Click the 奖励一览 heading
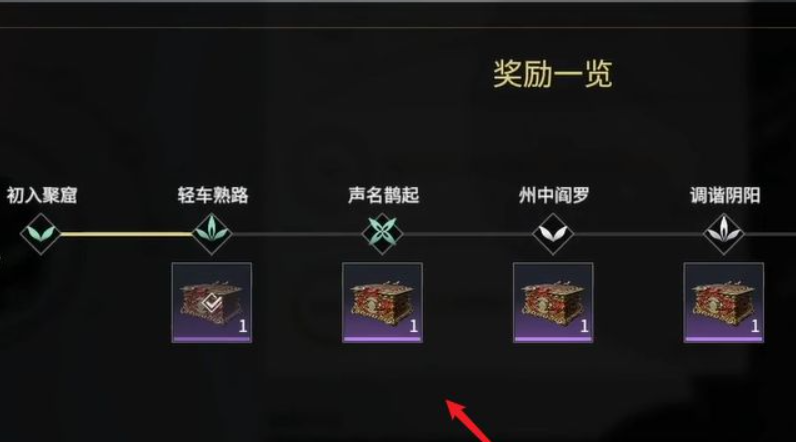The width and height of the screenshot is (796, 442). 553,74
